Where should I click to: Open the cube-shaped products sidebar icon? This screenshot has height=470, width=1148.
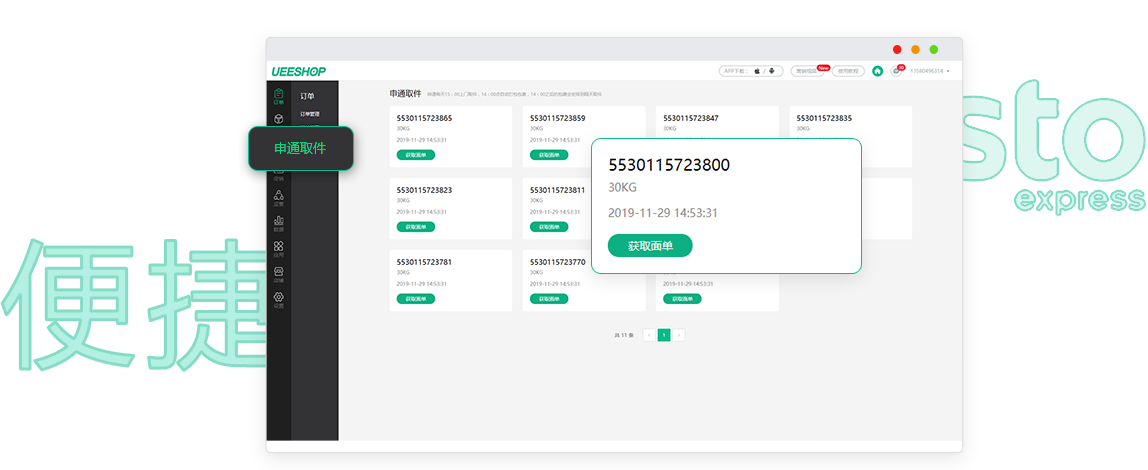[x=278, y=120]
